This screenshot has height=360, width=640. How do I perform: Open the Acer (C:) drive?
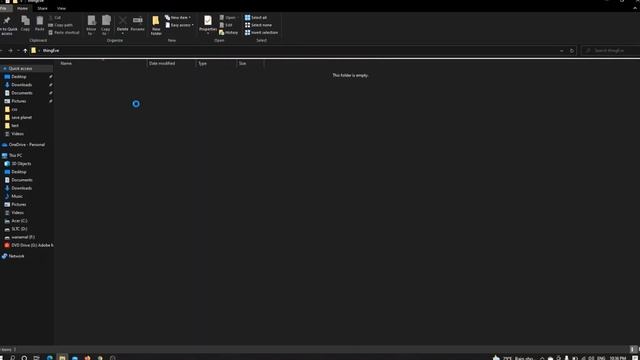19,221
